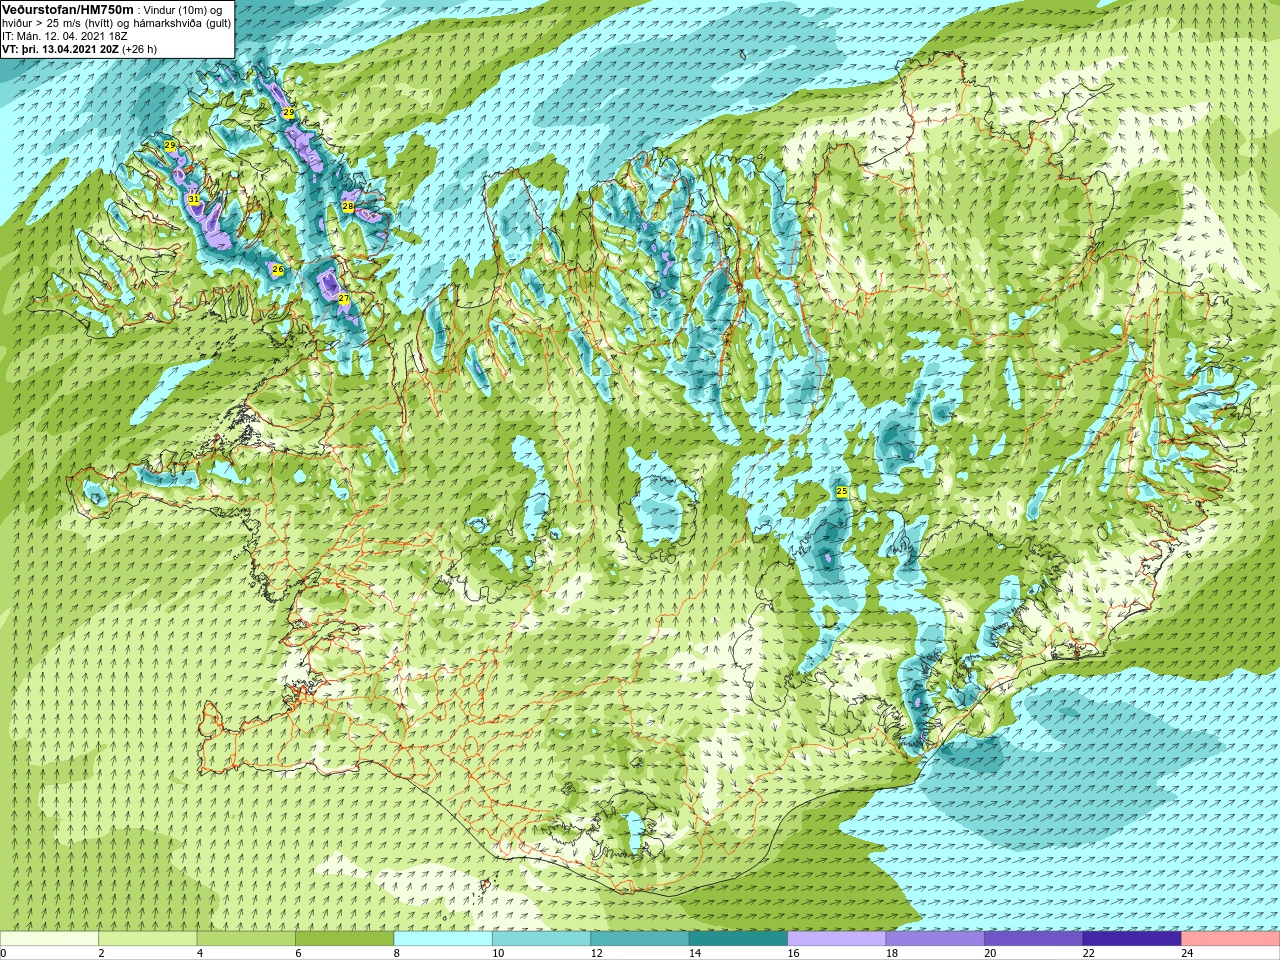Click the legend scale value 6

click(x=298, y=953)
